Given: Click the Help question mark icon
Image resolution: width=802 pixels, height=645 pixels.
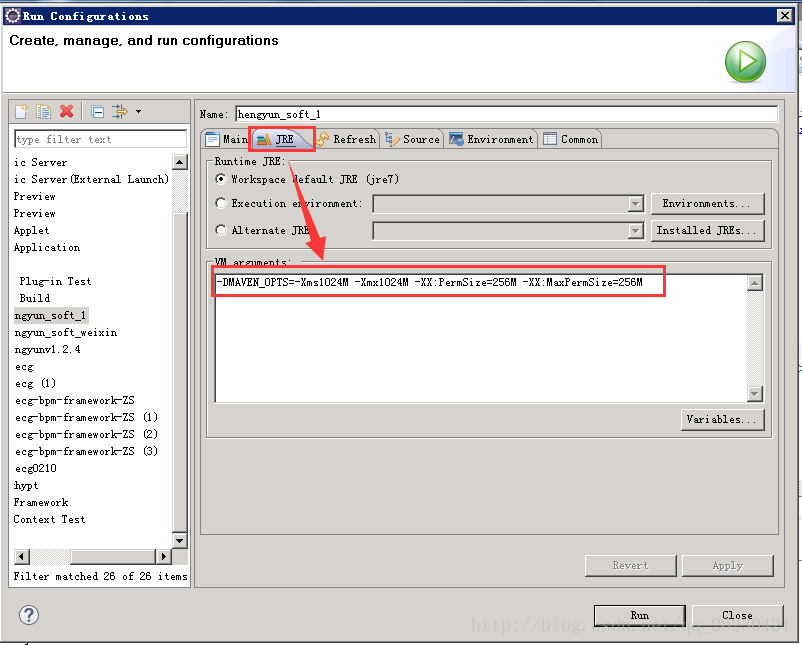Looking at the screenshot, I should tap(28, 615).
